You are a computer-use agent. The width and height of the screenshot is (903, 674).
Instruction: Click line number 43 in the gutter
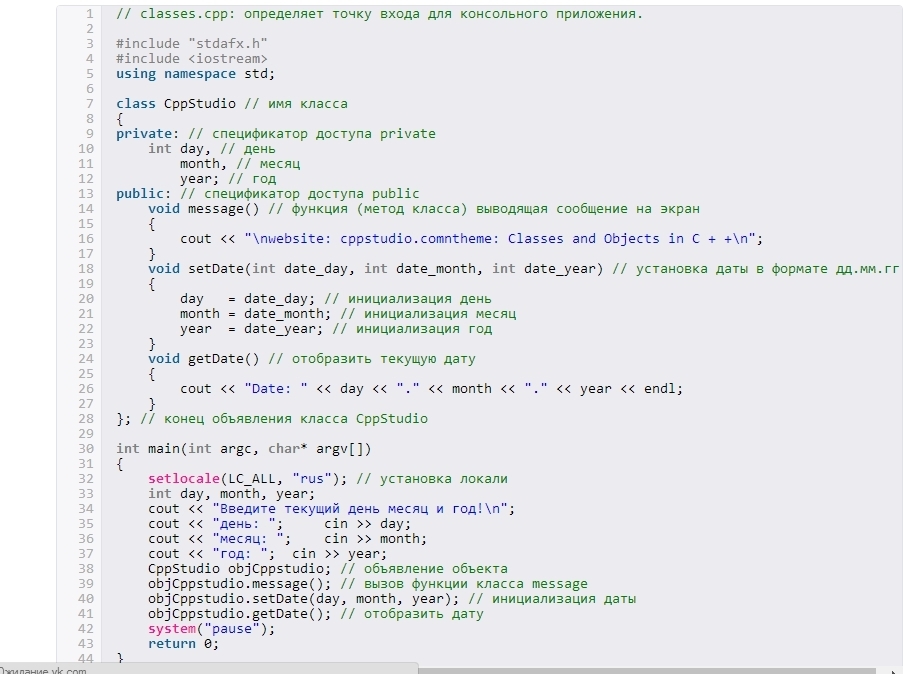click(86, 643)
